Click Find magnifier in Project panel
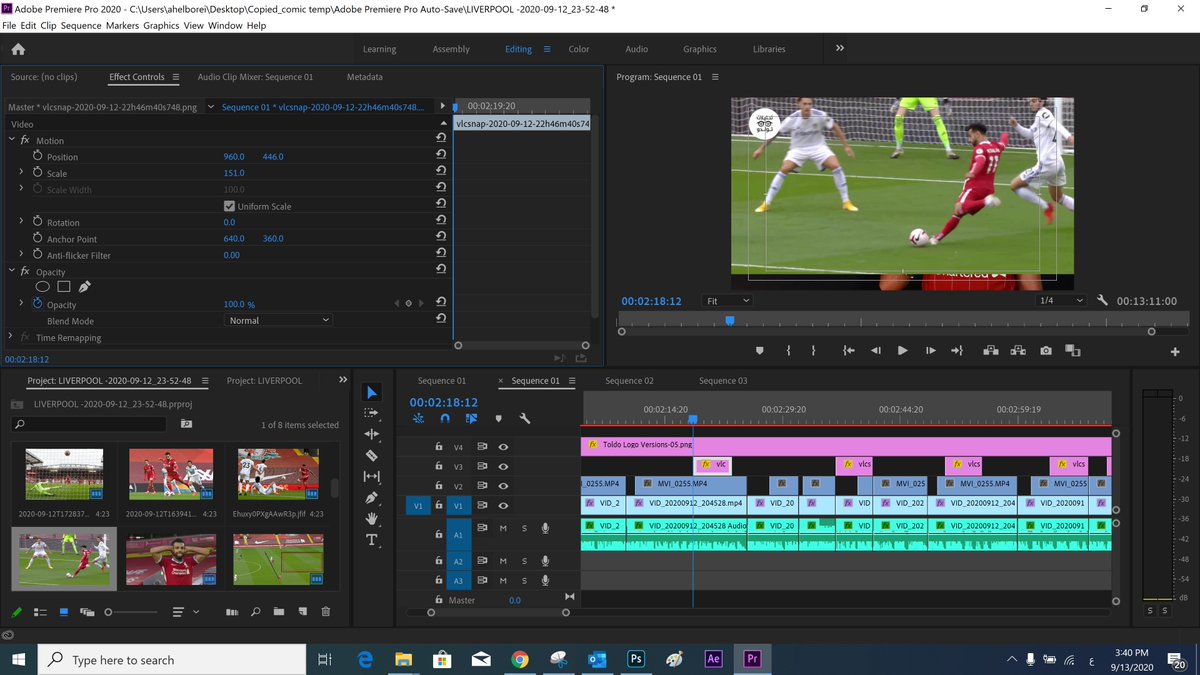The image size is (1200, 675). coord(255,611)
